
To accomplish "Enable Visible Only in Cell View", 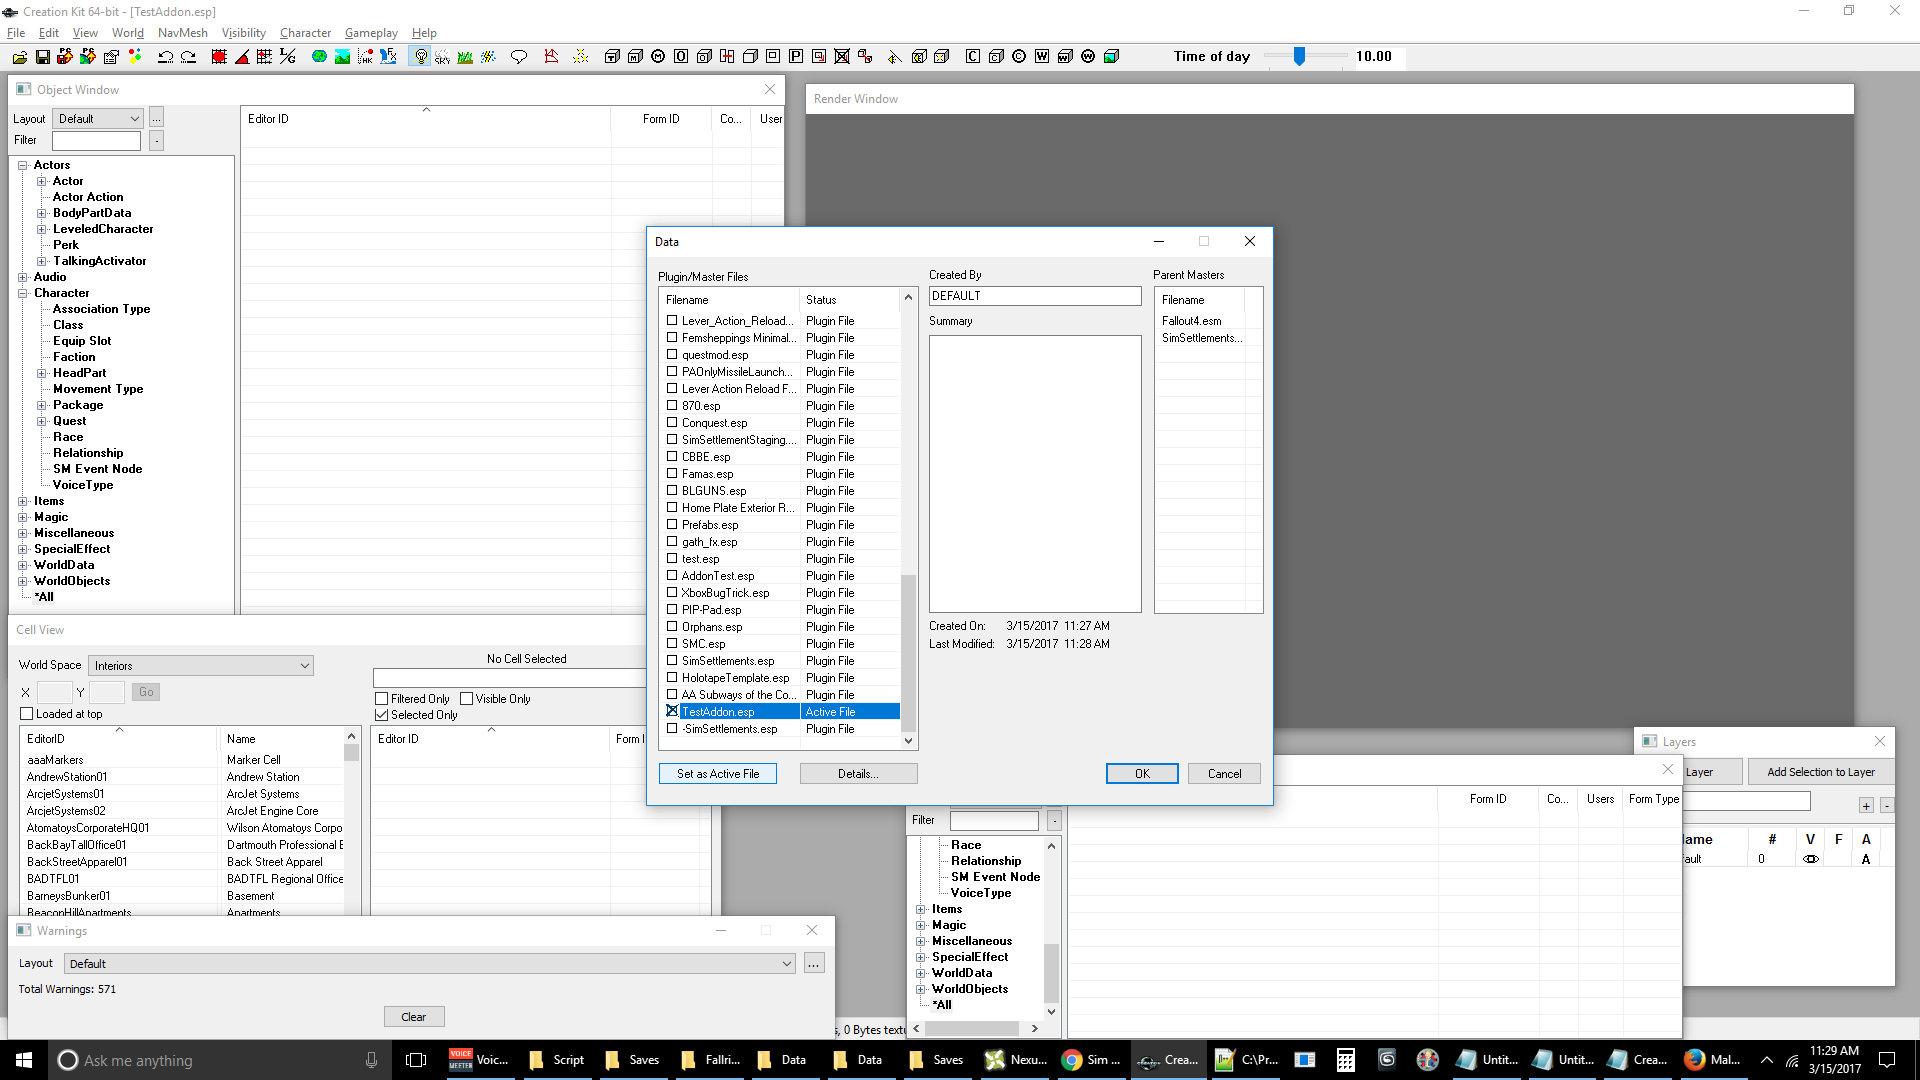I will [x=466, y=699].
